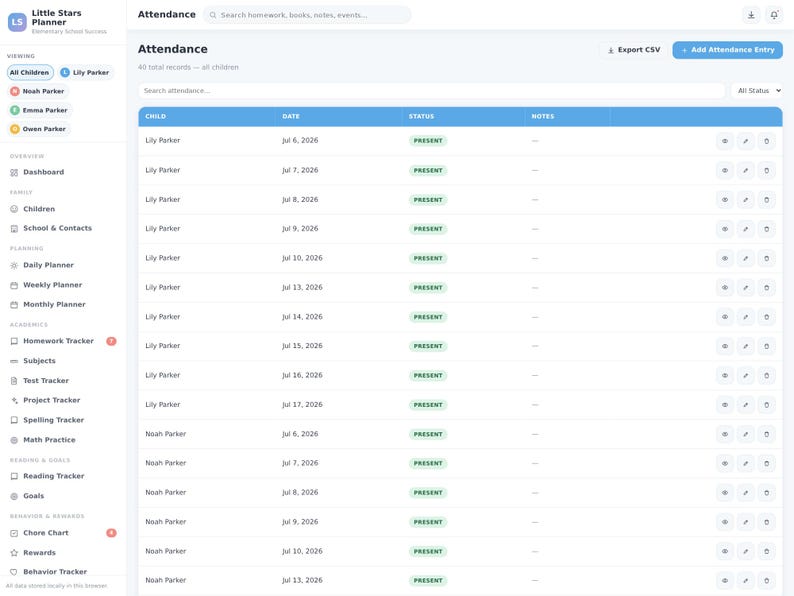794x596 pixels.
Task: Click the Homework Tracker count badge
Action: pyautogui.click(x=111, y=341)
